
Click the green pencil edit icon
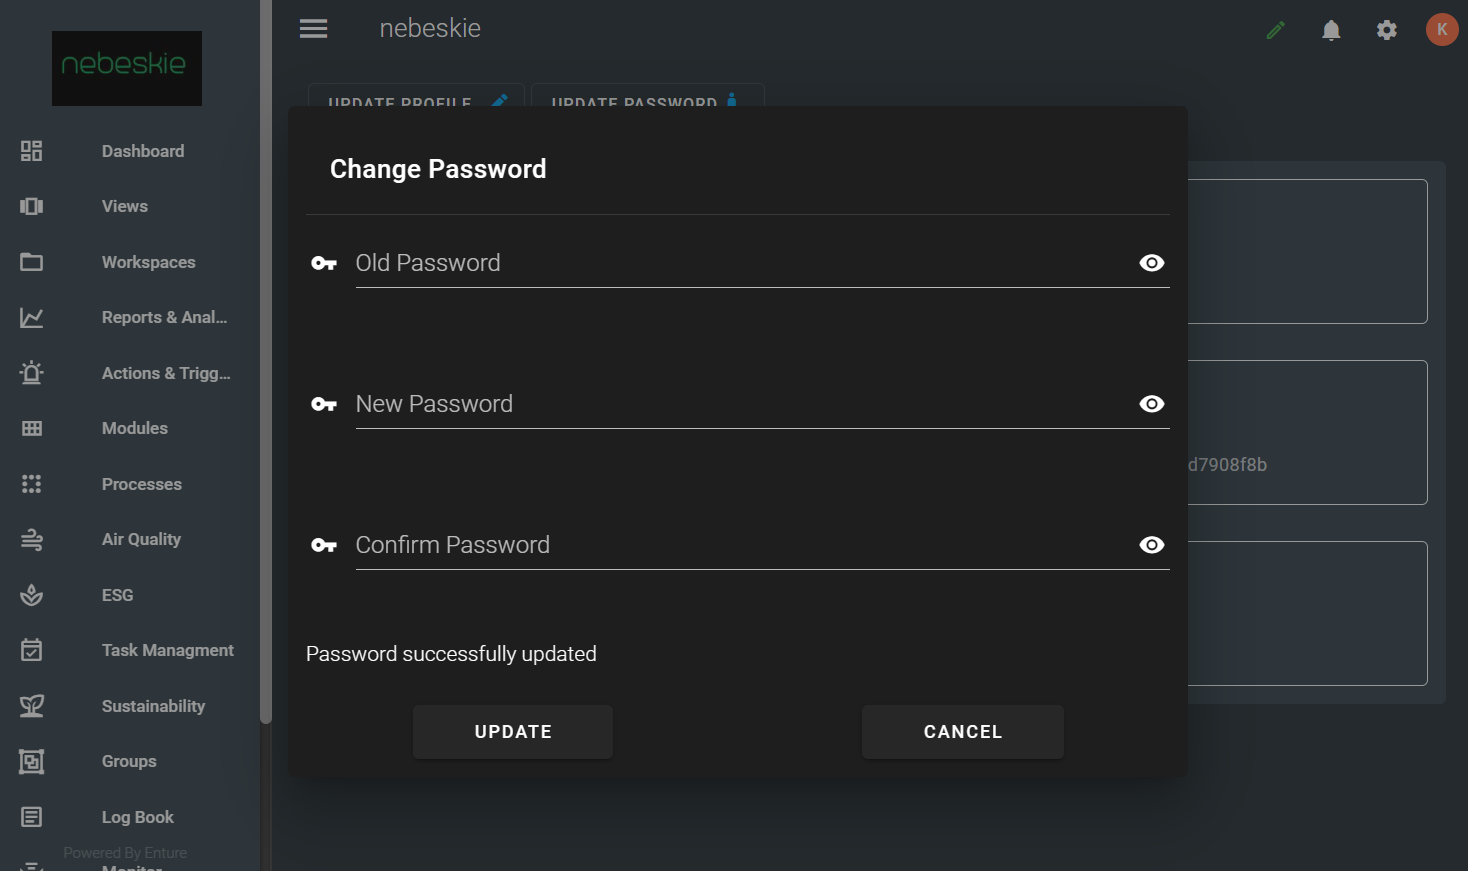pos(1275,30)
